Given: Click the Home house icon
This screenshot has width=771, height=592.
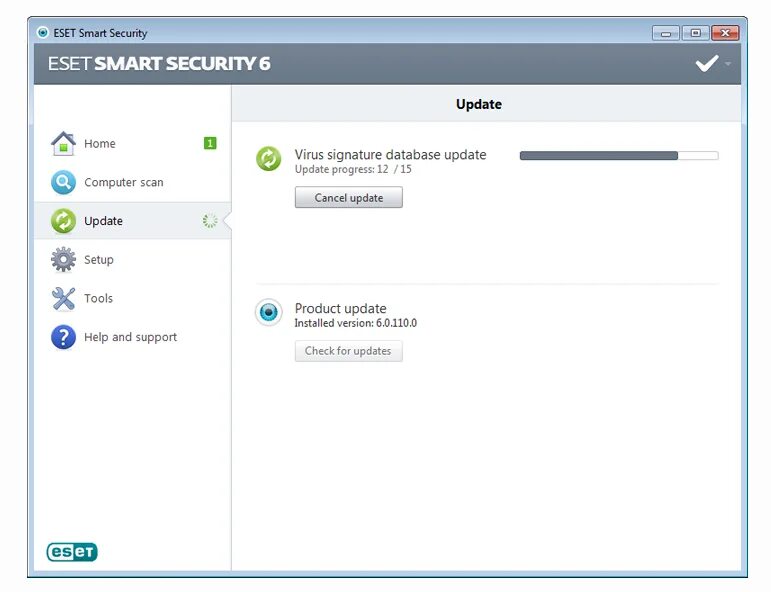Looking at the screenshot, I should (x=63, y=144).
